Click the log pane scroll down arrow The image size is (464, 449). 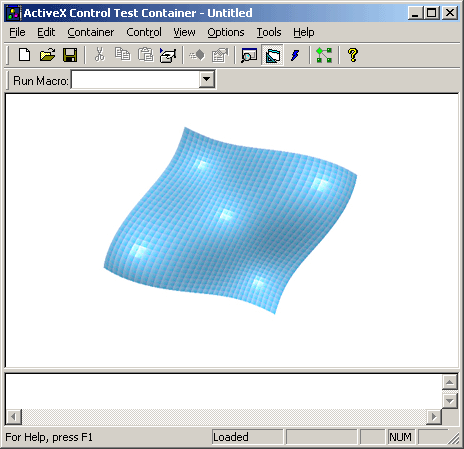click(x=449, y=401)
